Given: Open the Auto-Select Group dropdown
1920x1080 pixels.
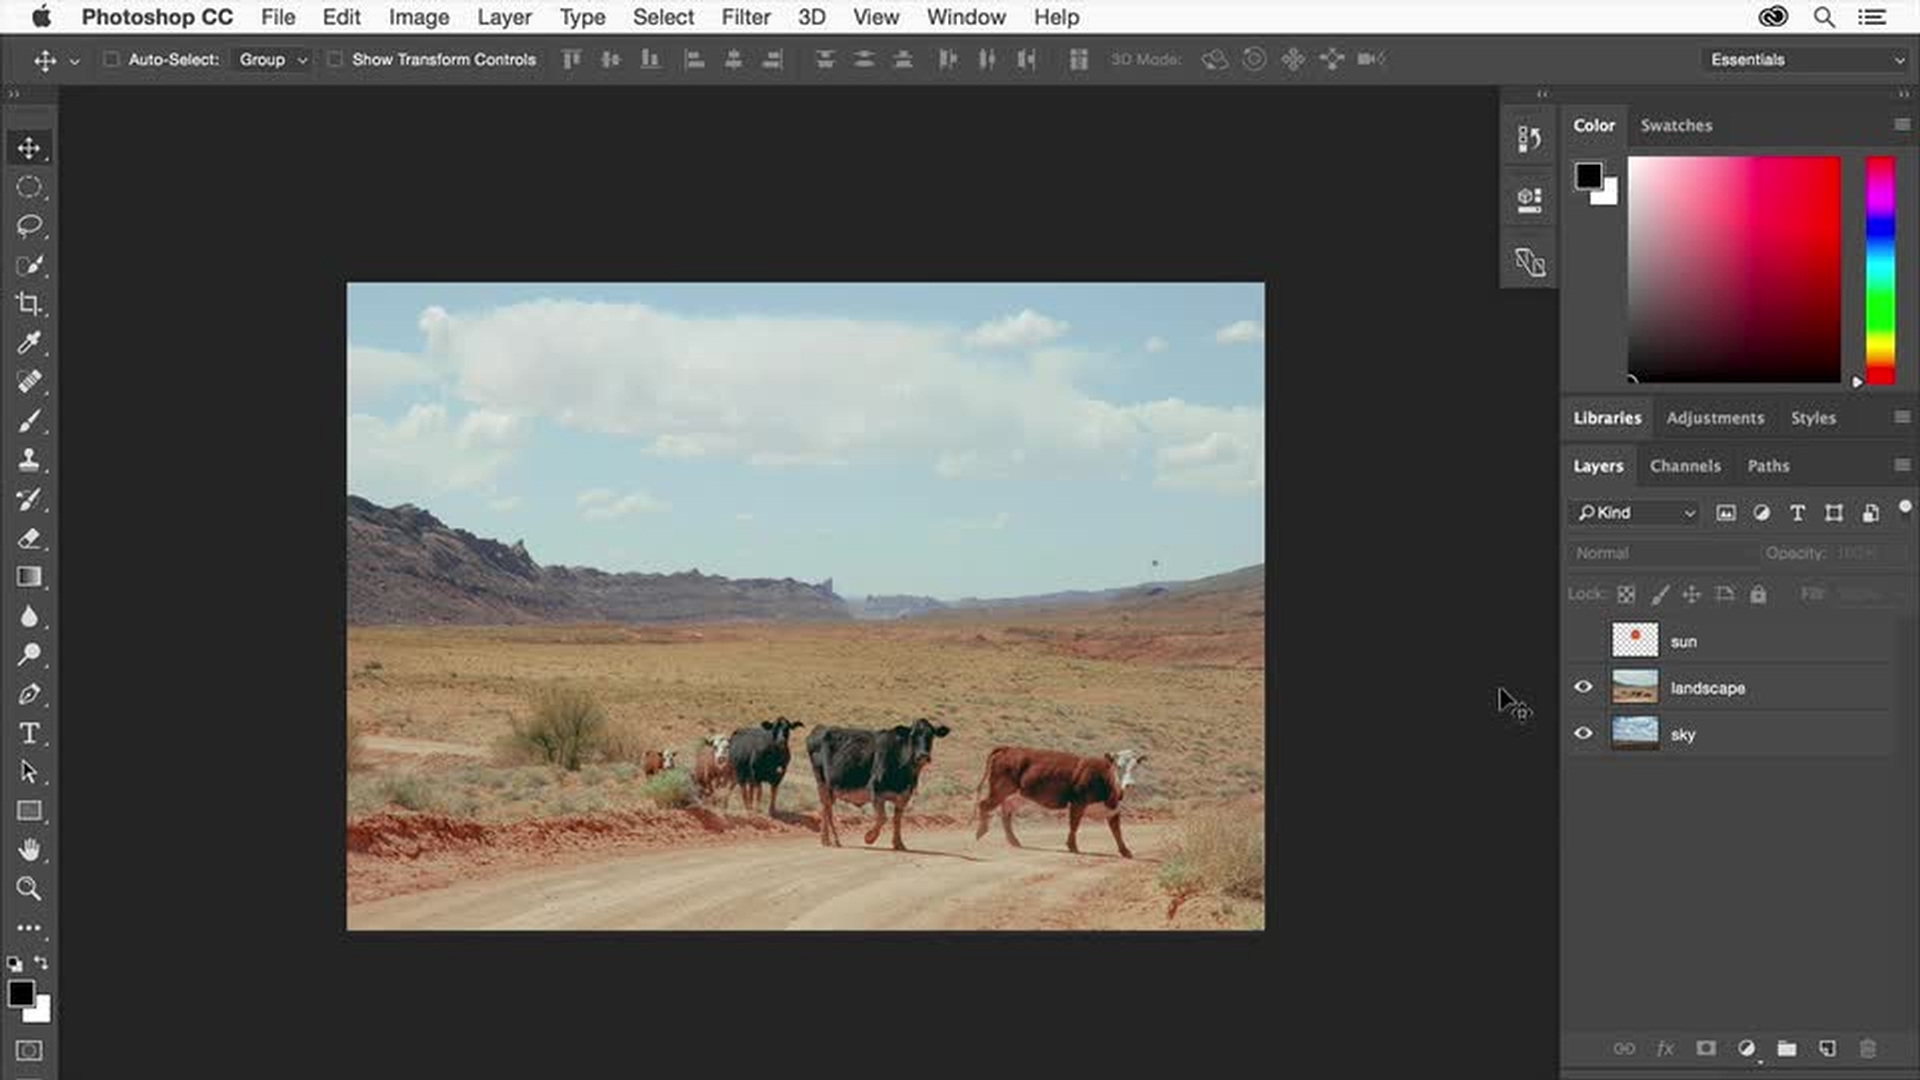Looking at the screenshot, I should [272, 60].
